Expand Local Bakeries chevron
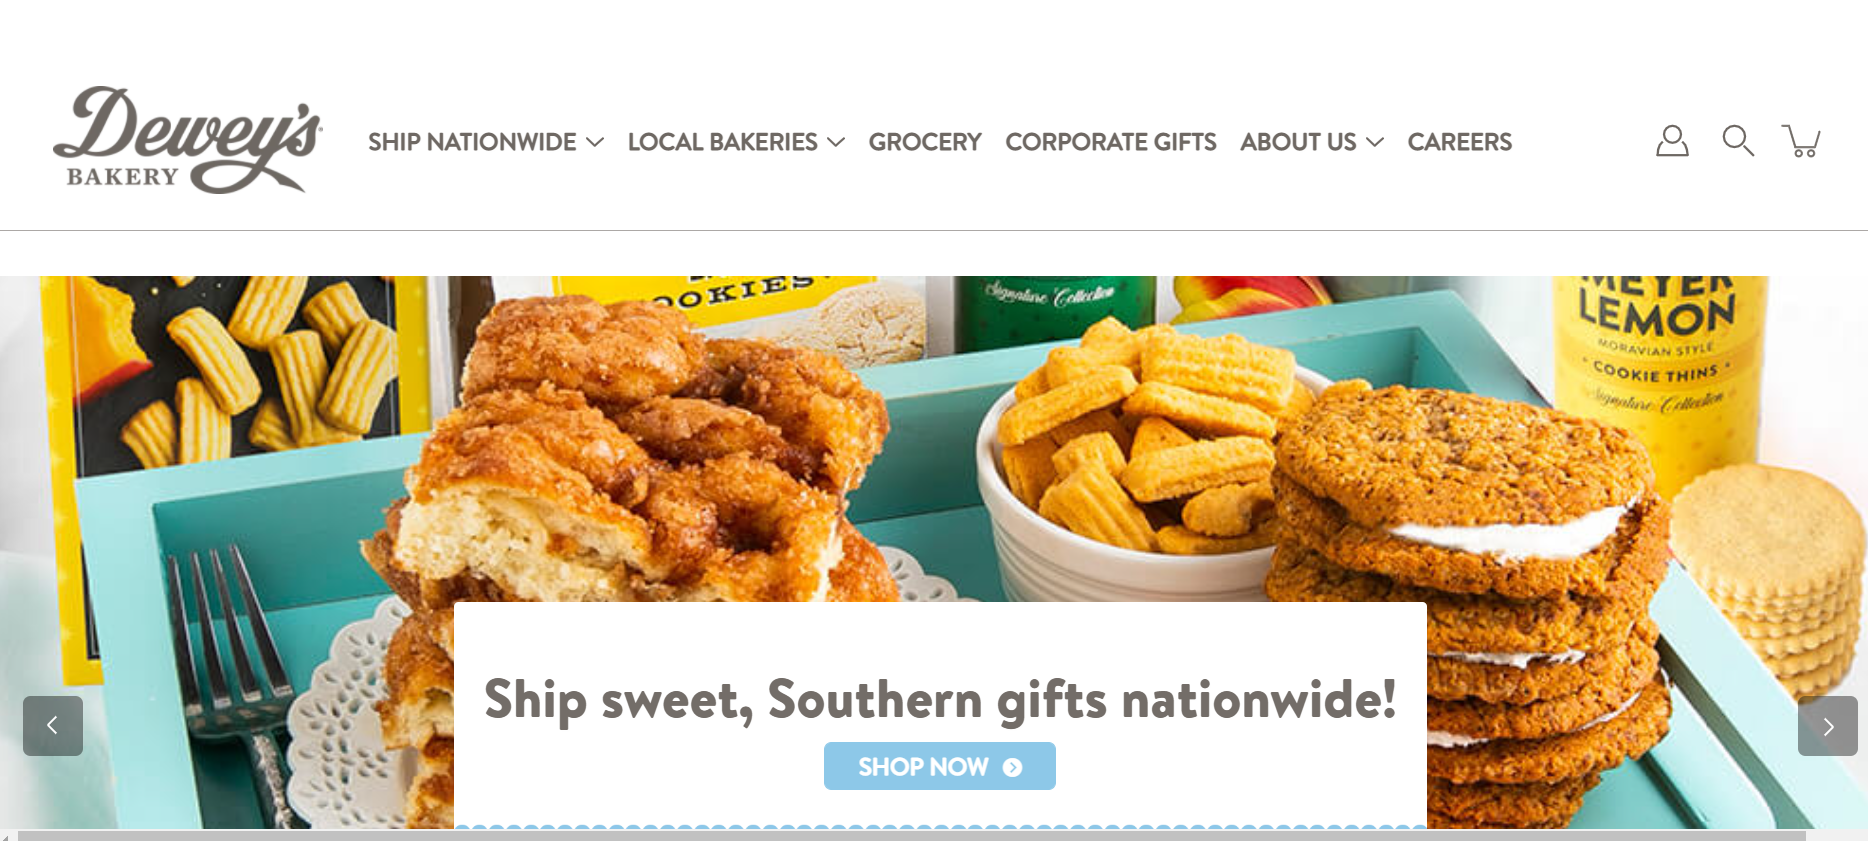The height and width of the screenshot is (841, 1868). coord(836,142)
